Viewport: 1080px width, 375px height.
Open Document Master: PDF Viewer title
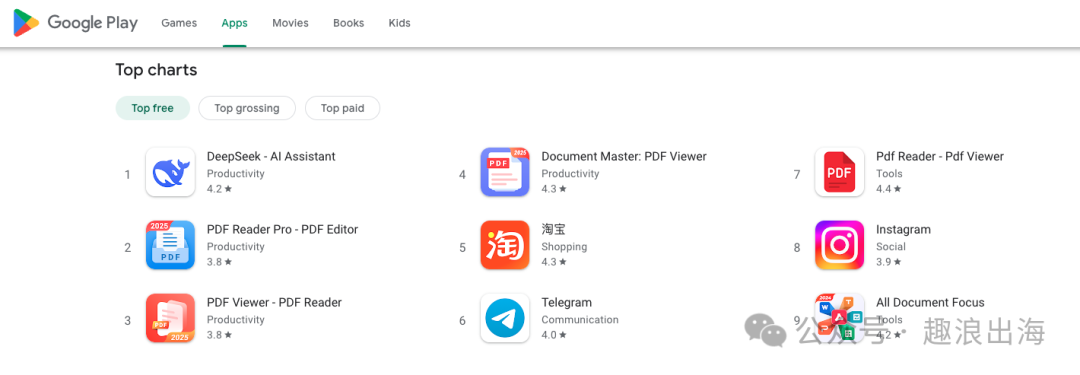click(x=624, y=156)
